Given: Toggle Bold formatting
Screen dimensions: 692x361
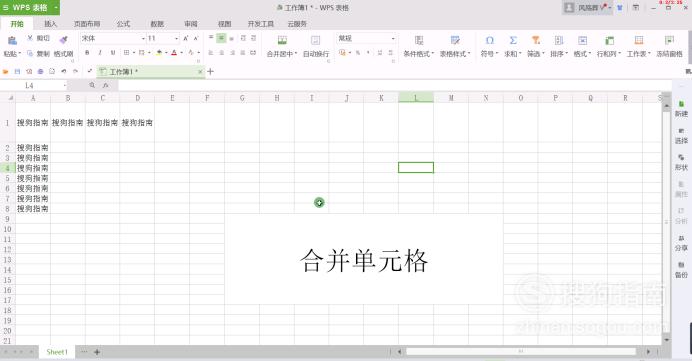Looking at the screenshot, I should coord(87,53).
